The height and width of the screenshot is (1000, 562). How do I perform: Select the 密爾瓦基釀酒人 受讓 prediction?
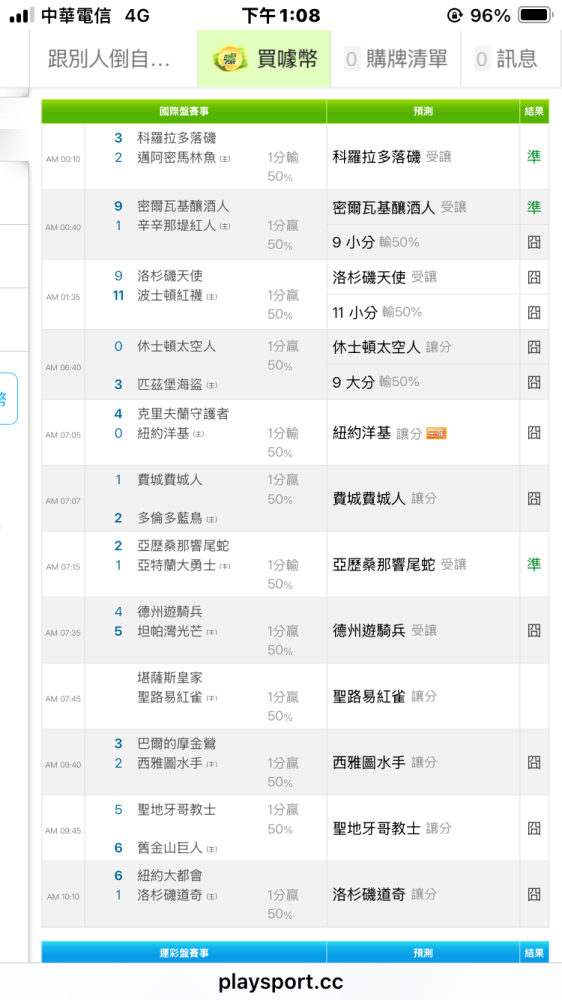(x=400, y=207)
